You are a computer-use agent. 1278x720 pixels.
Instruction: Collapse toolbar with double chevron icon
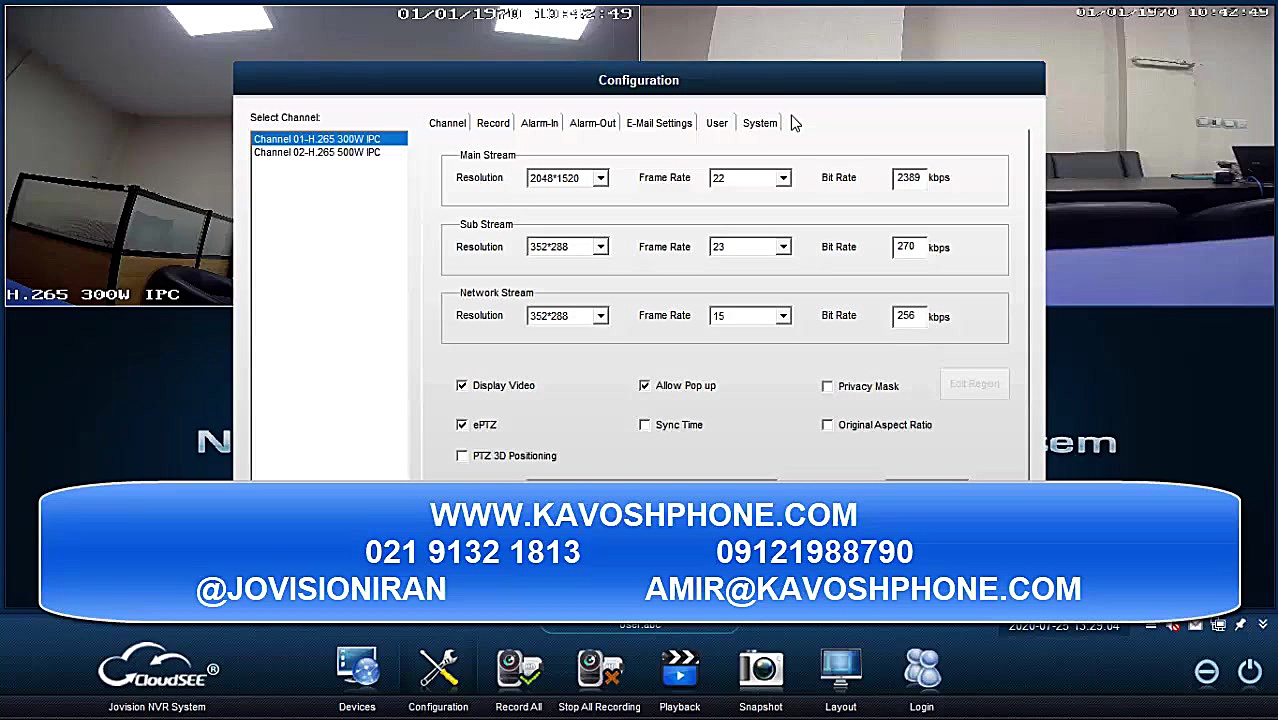(x=1263, y=626)
